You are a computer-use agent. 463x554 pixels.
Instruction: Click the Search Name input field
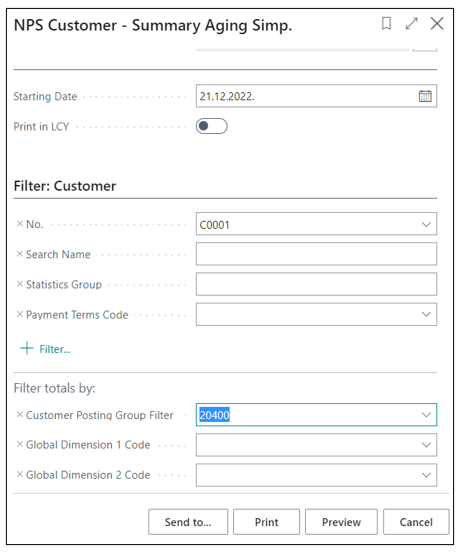pos(316,254)
